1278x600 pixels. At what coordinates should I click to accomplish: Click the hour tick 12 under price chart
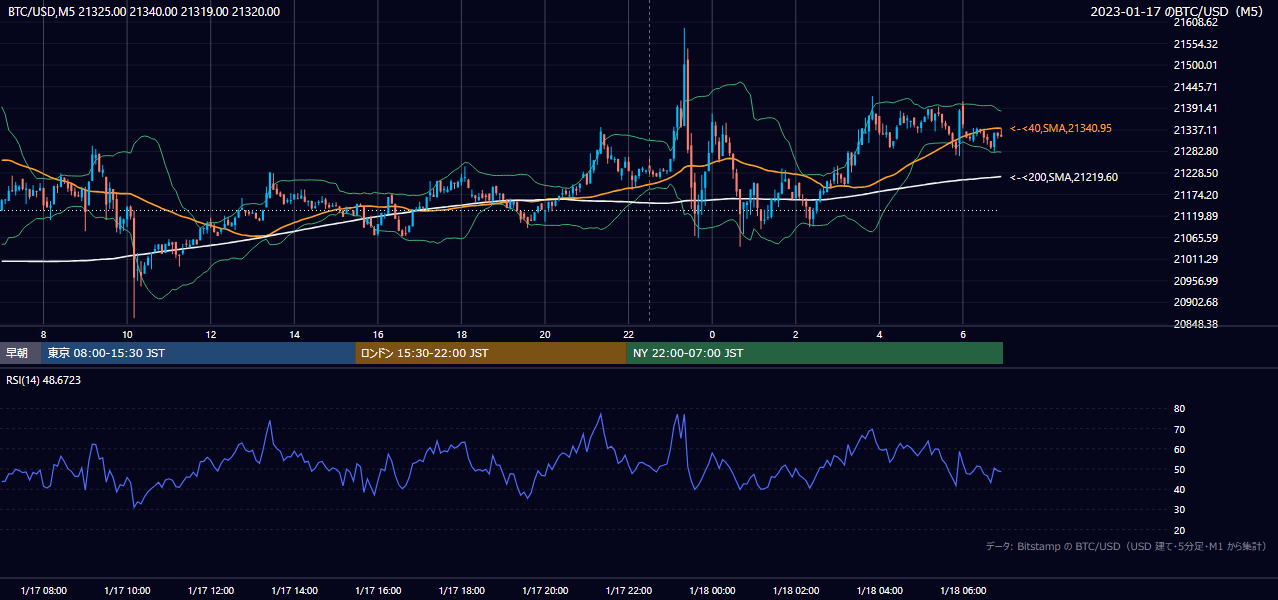(x=210, y=334)
